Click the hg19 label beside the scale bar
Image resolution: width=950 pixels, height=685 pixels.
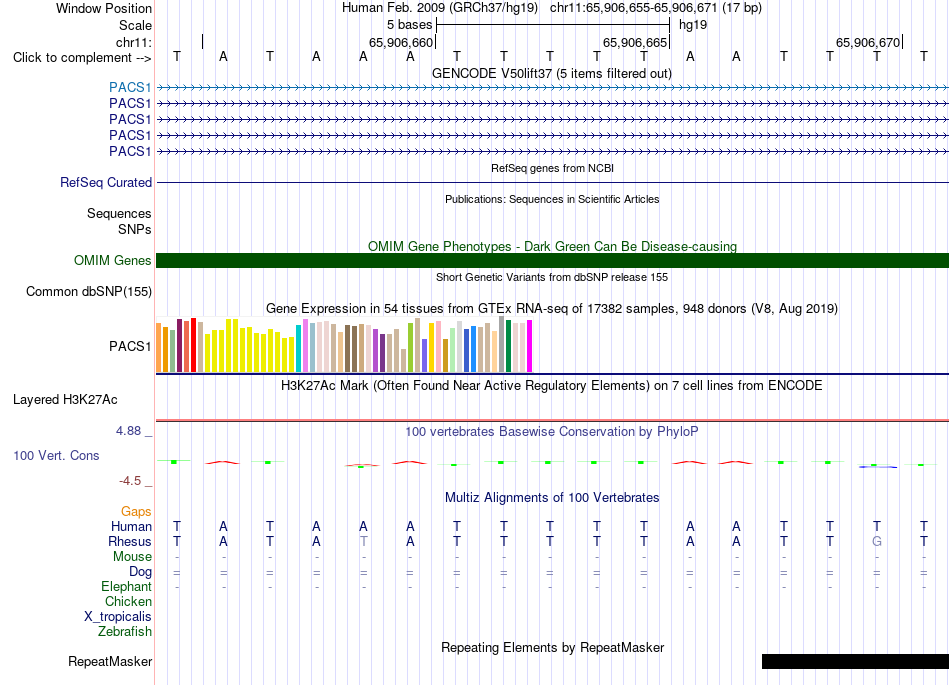(x=693, y=25)
